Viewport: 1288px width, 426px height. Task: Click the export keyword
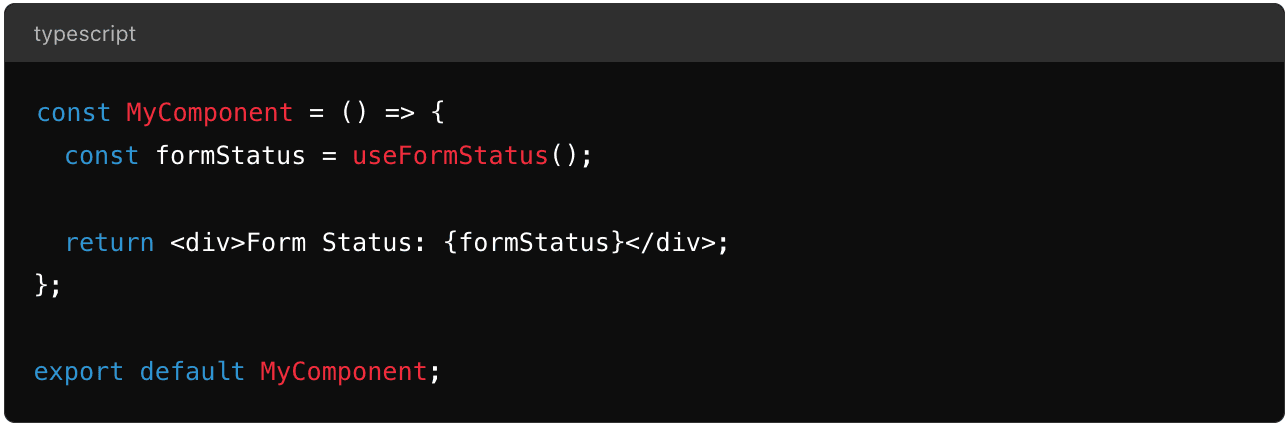tap(79, 372)
